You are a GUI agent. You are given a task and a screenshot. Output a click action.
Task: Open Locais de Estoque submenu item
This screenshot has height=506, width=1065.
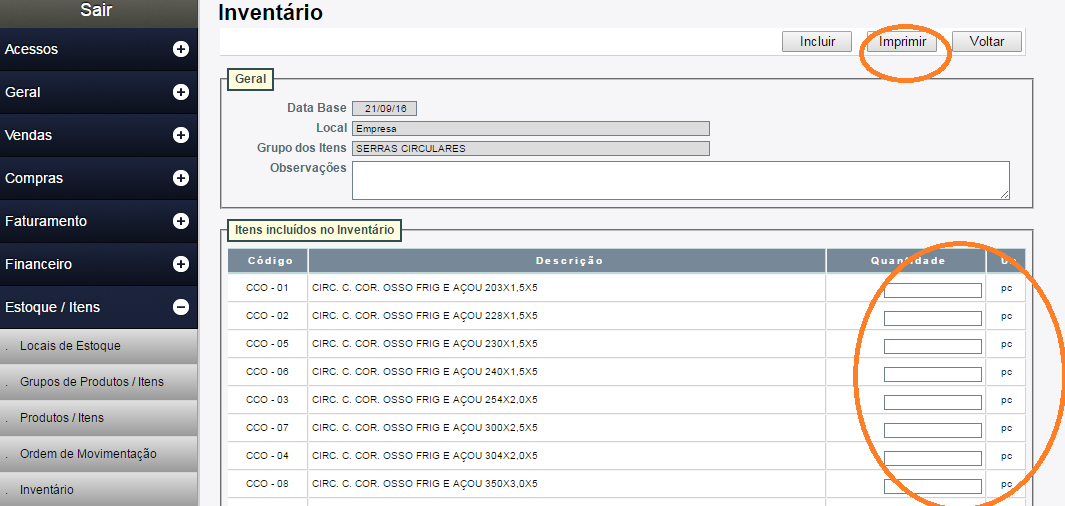click(x=70, y=346)
